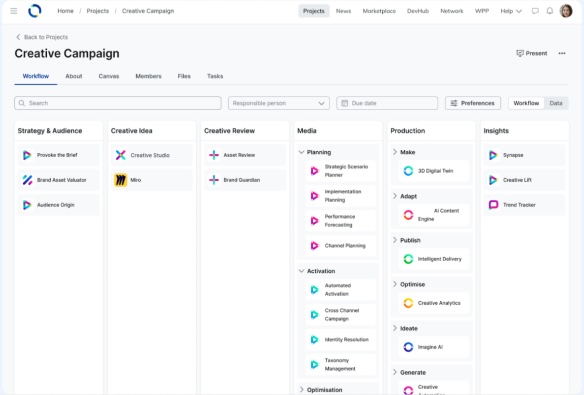Select the Workflow tab
The width and height of the screenshot is (584, 395).
tap(36, 76)
